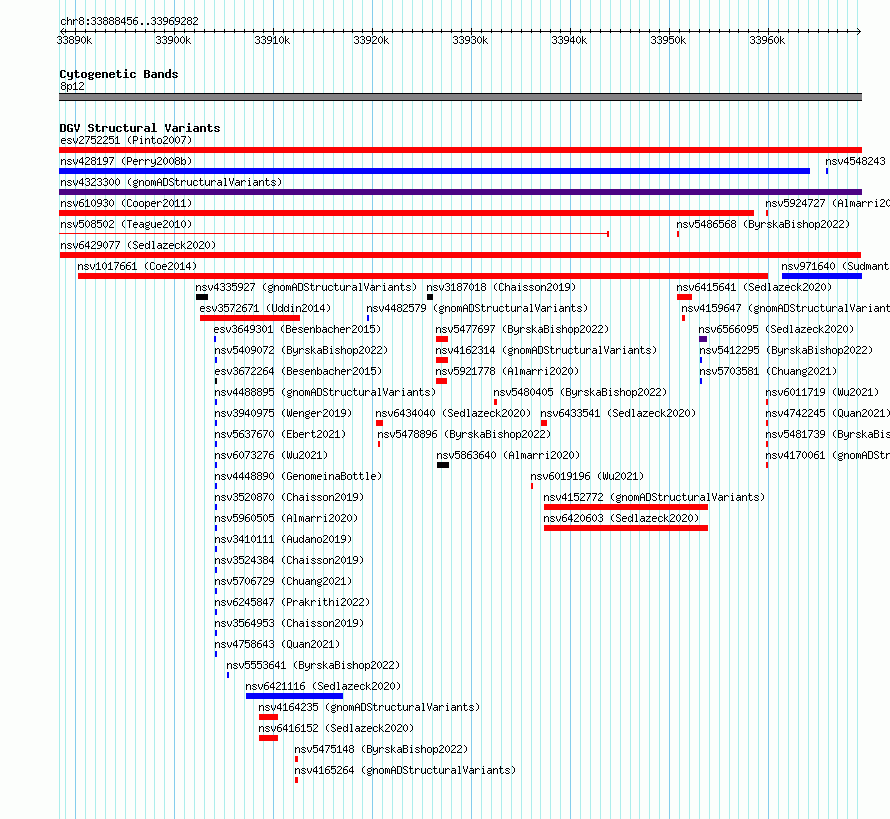This screenshot has height=819, width=890.
Task: Open nsv4335927 (gnomADStructuralVariants) label
Action: 306,287
